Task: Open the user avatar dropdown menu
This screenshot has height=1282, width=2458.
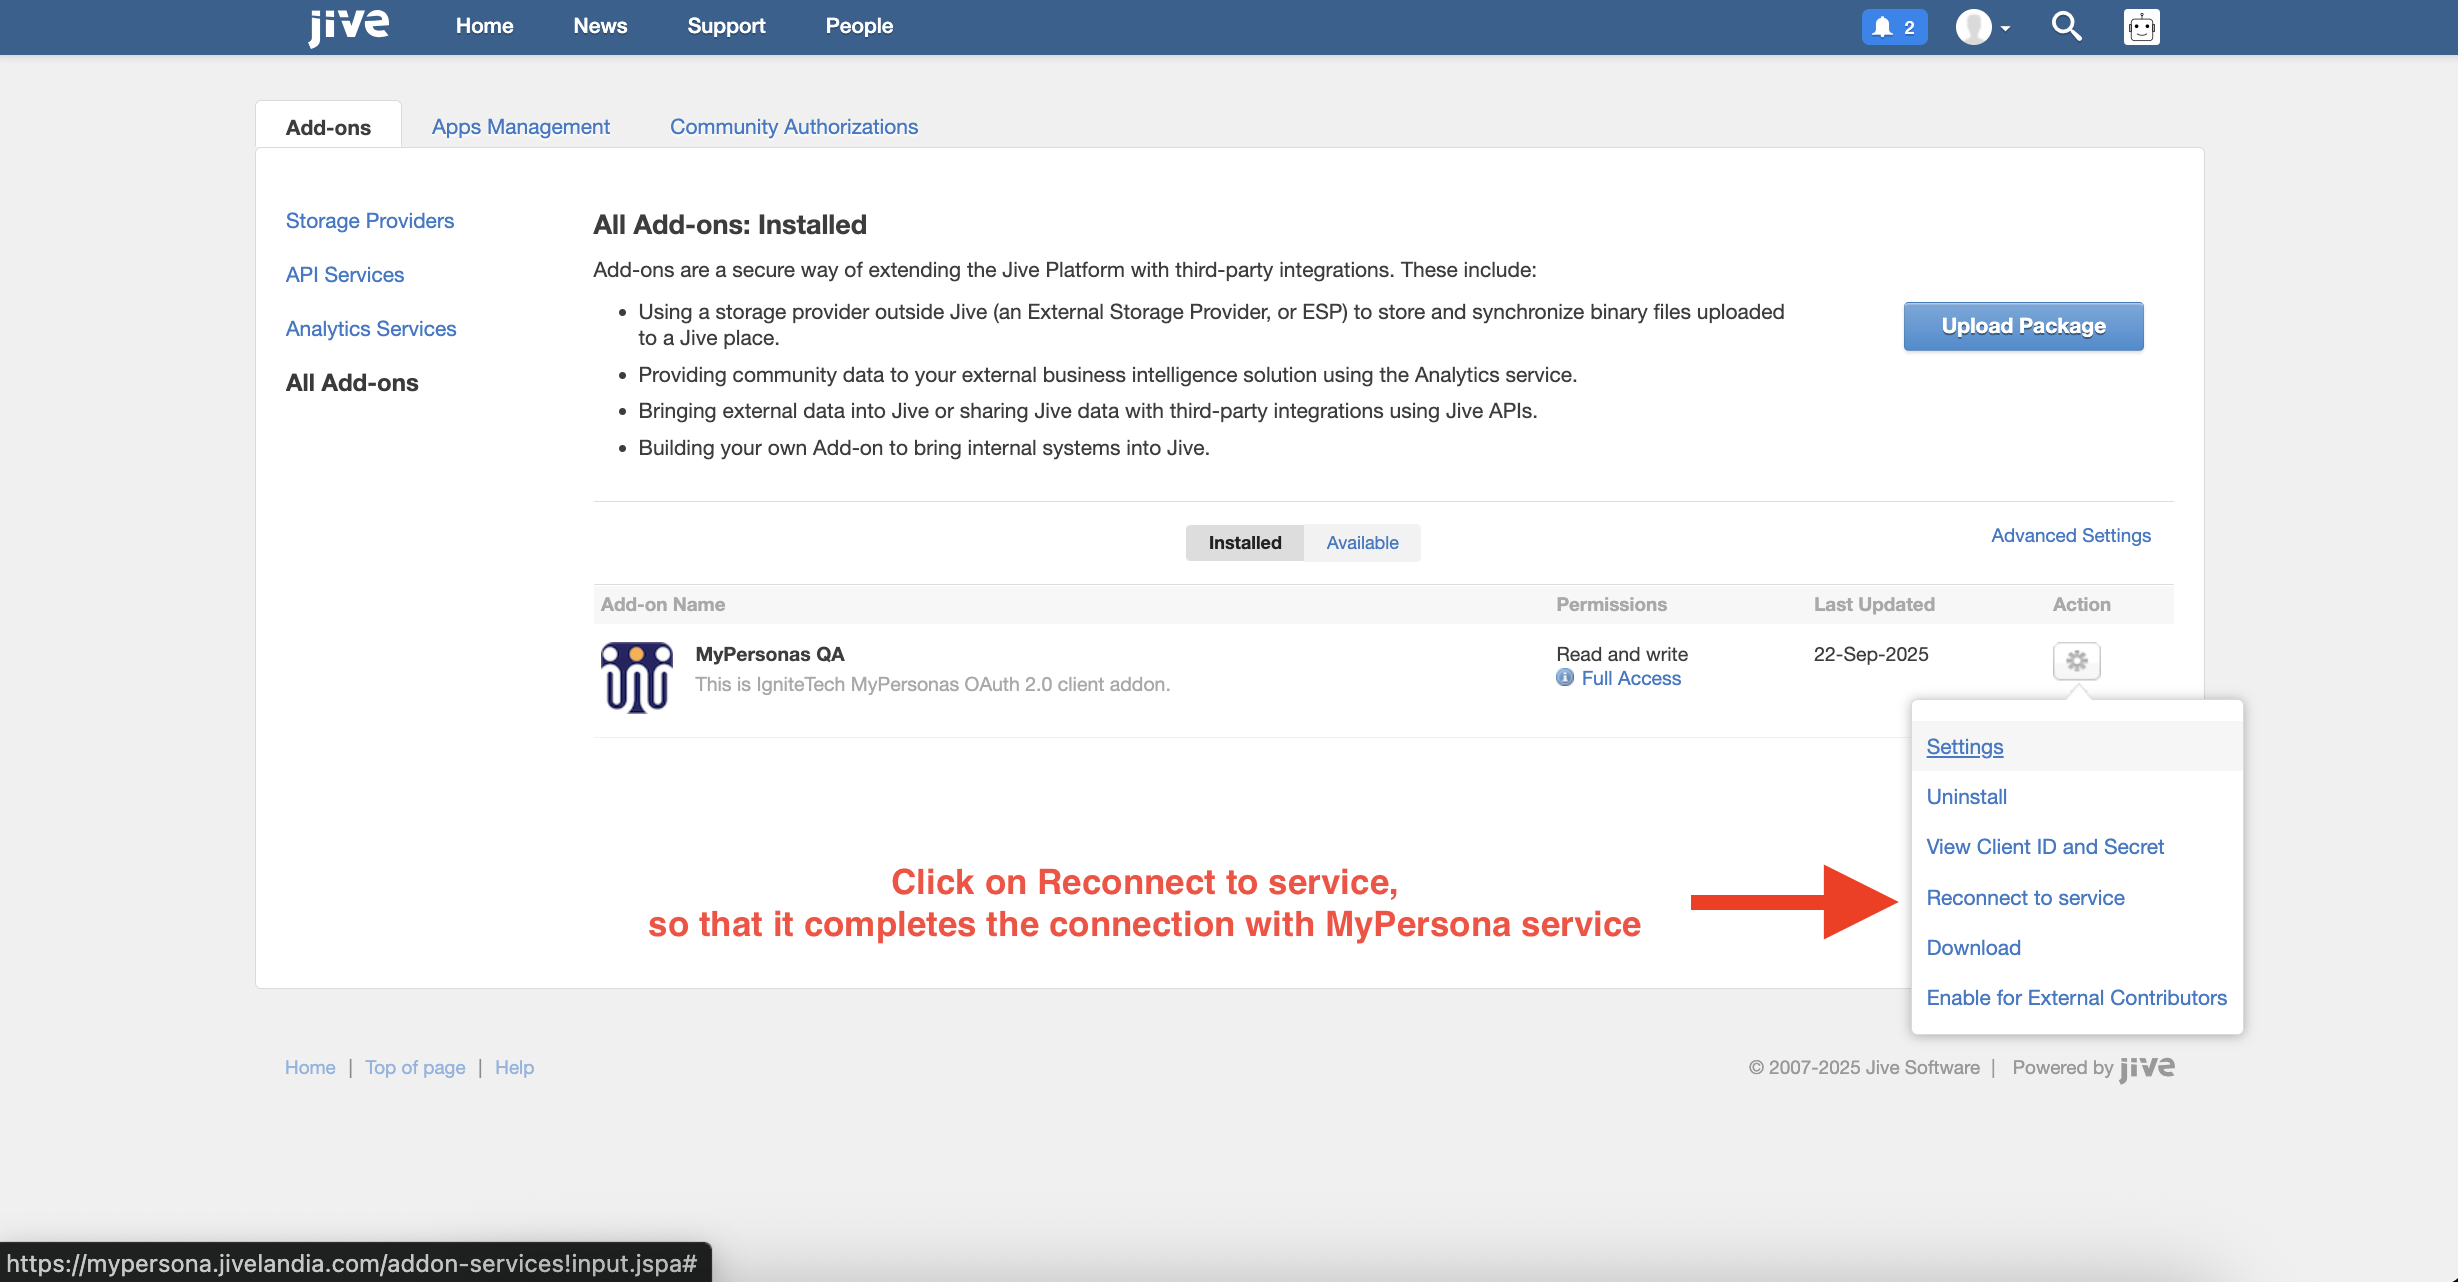Action: pyautogui.click(x=1982, y=27)
